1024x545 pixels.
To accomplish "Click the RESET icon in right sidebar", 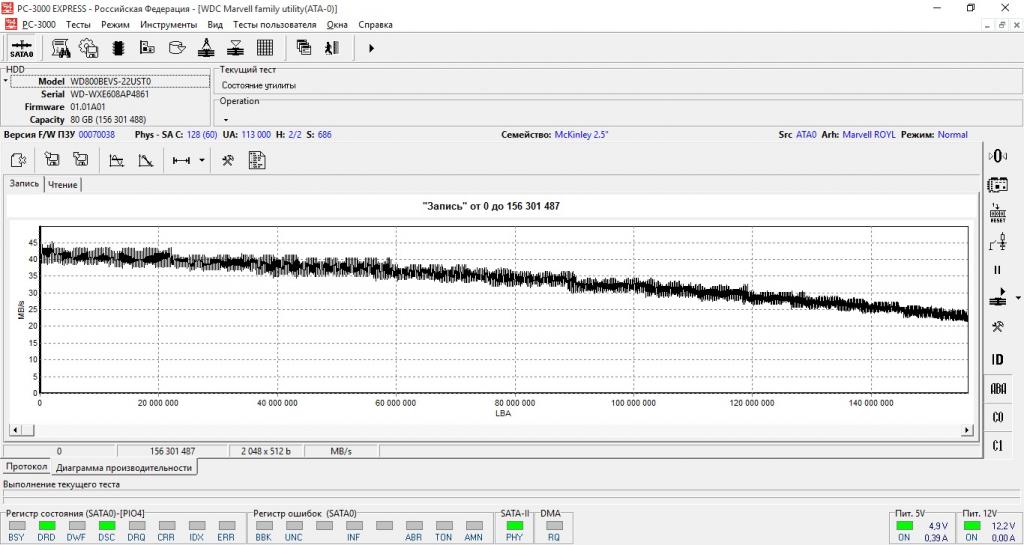I will tap(997, 213).
